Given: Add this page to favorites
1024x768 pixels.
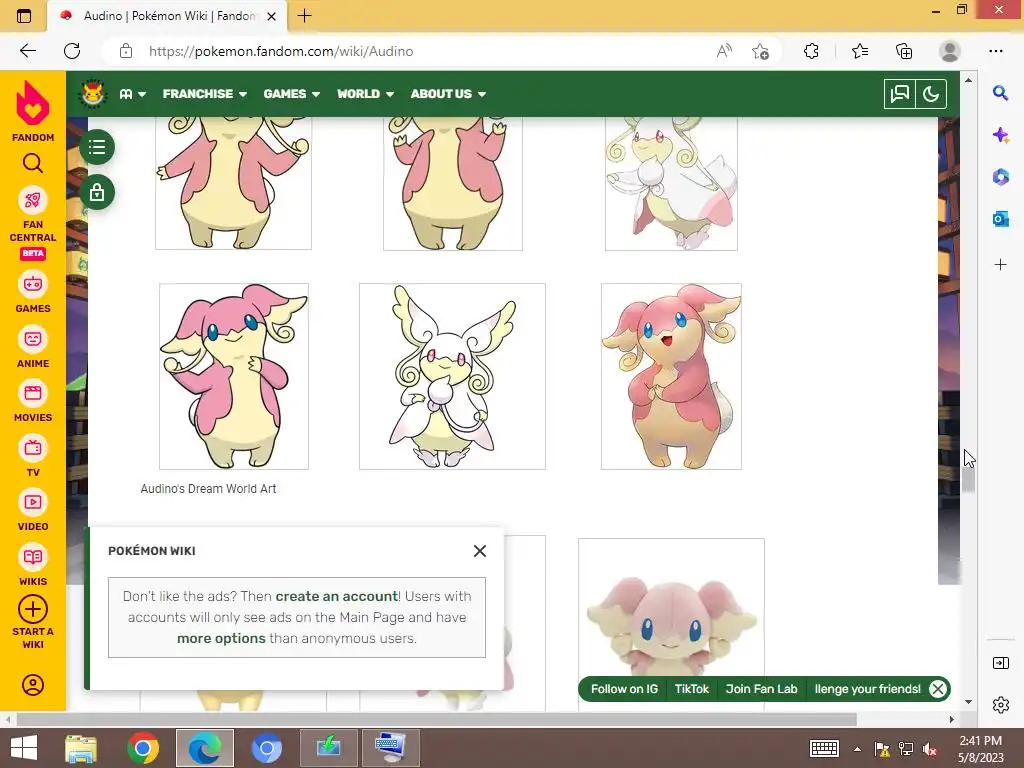Looking at the screenshot, I should (760, 51).
